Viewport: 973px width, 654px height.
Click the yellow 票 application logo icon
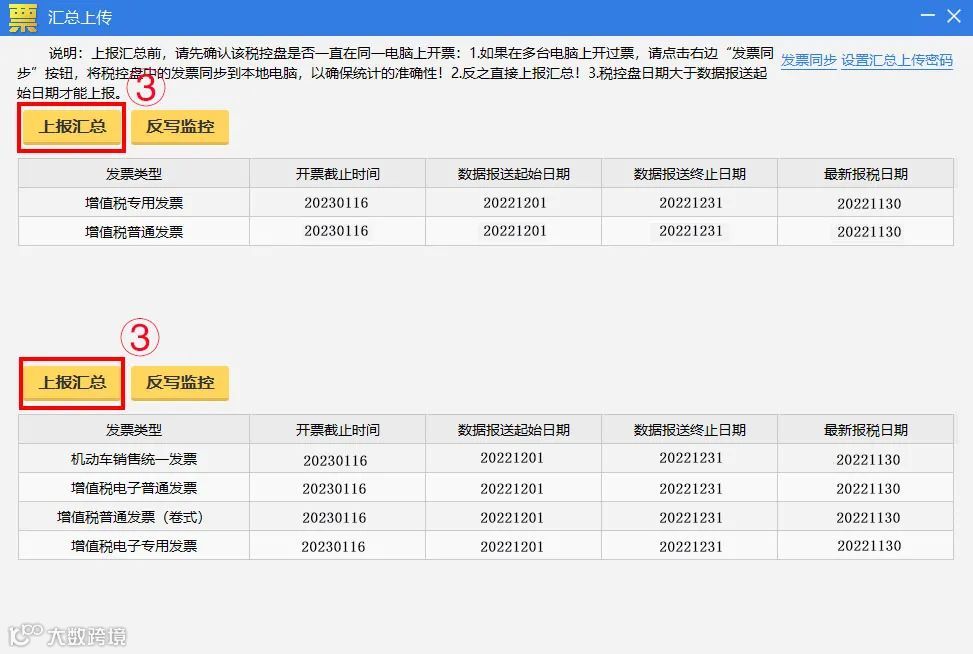pyautogui.click(x=23, y=17)
